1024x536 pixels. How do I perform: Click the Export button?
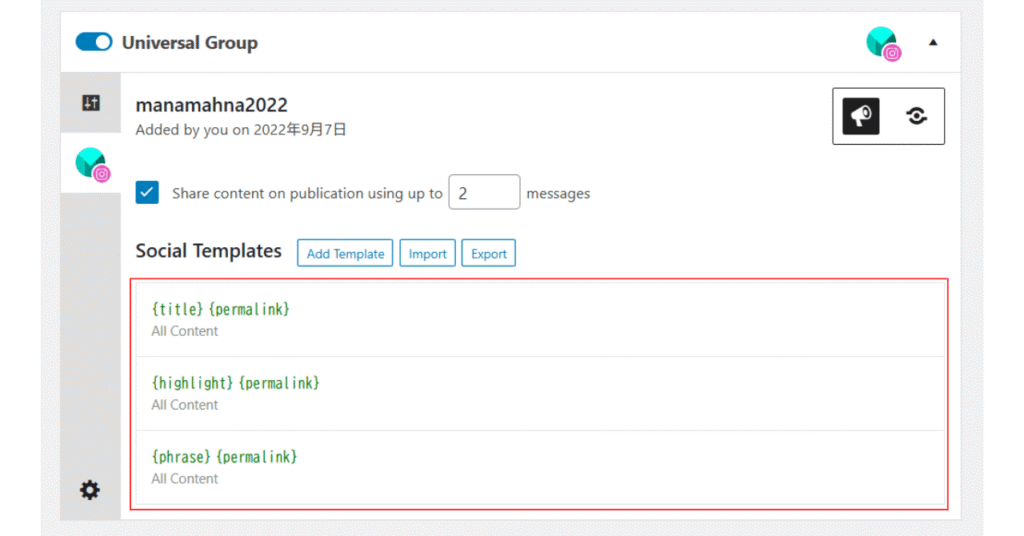(x=489, y=253)
